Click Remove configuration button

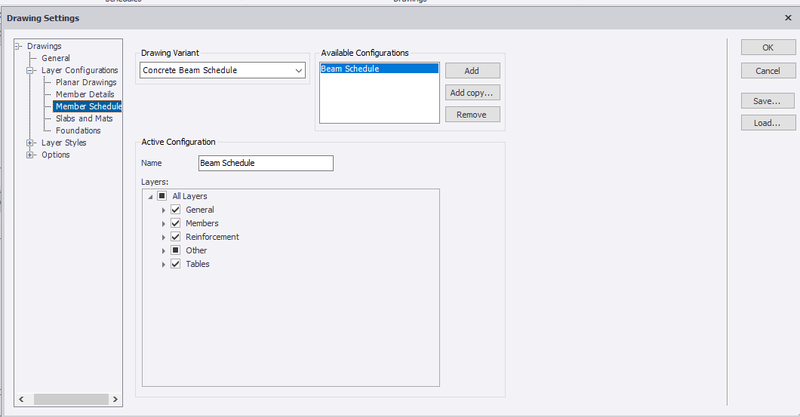(x=472, y=115)
